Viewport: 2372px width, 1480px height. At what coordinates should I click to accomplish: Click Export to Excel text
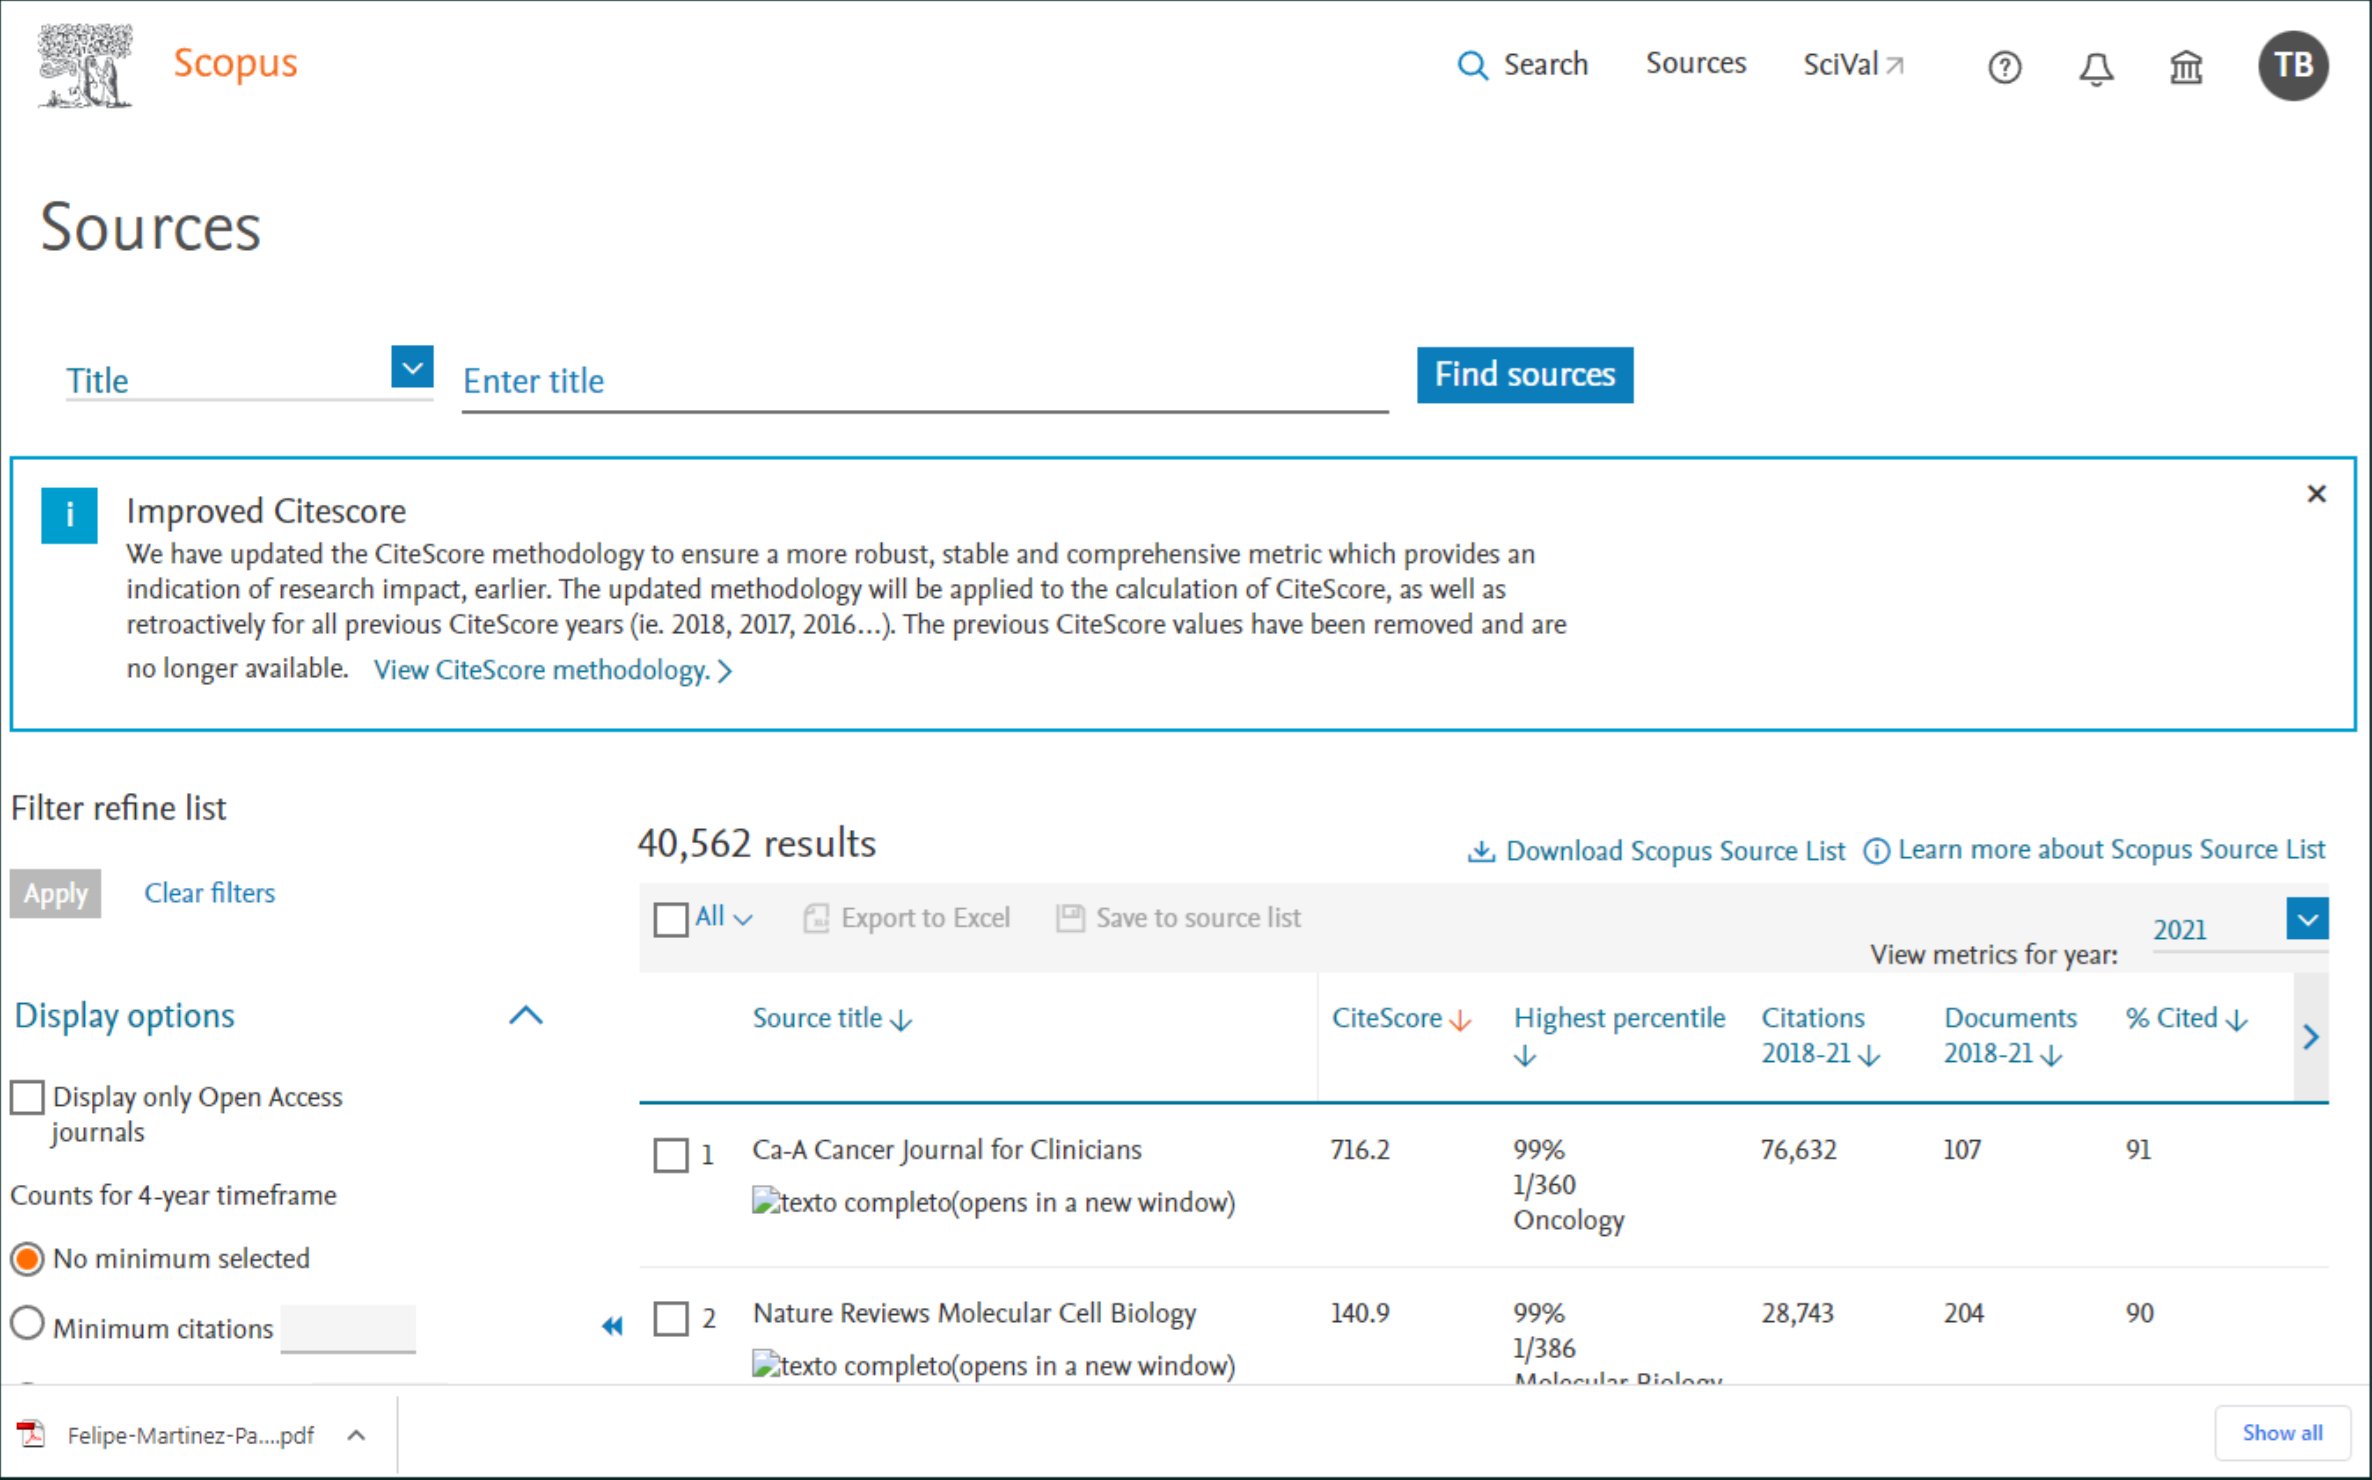click(926, 918)
